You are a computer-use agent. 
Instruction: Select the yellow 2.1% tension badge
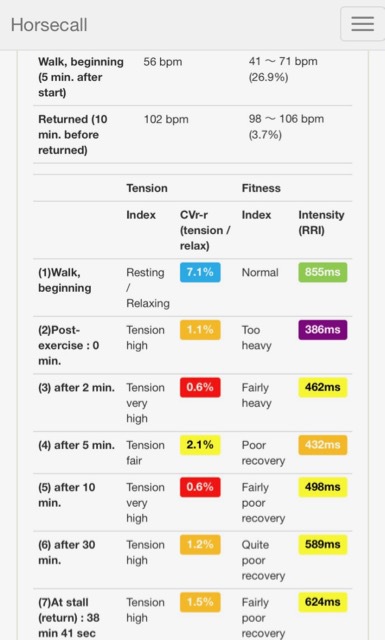pos(200,445)
